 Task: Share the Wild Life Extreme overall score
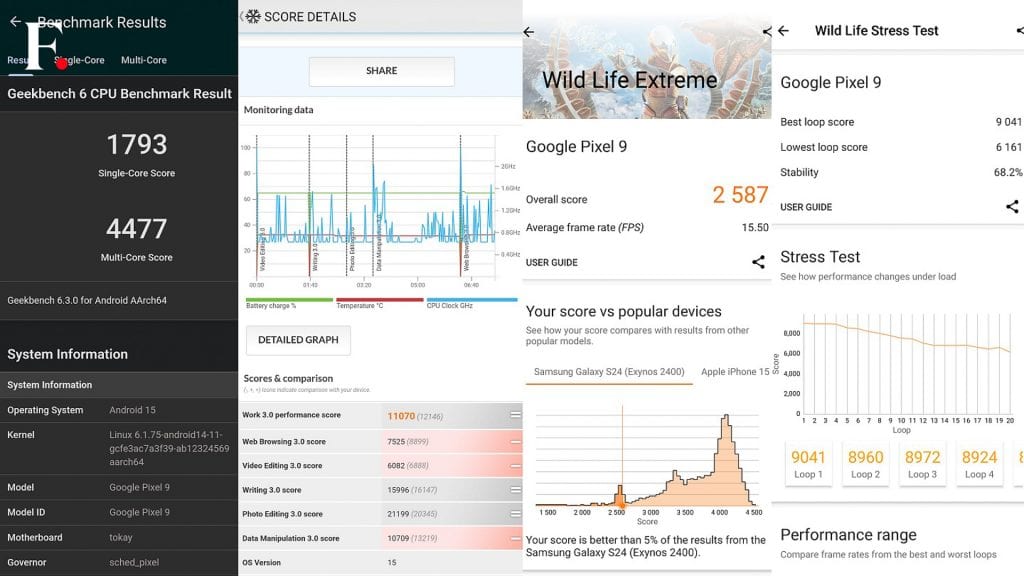(758, 262)
